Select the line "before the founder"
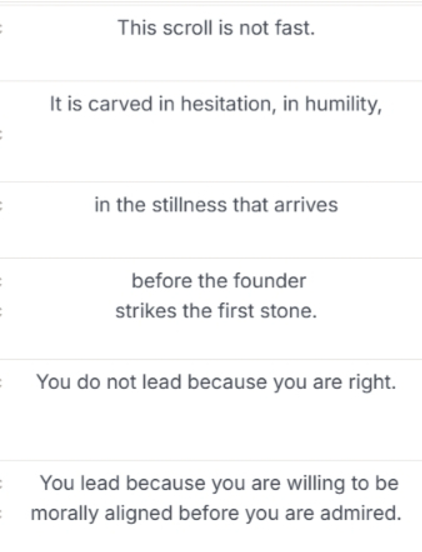422x552 pixels. click(219, 281)
